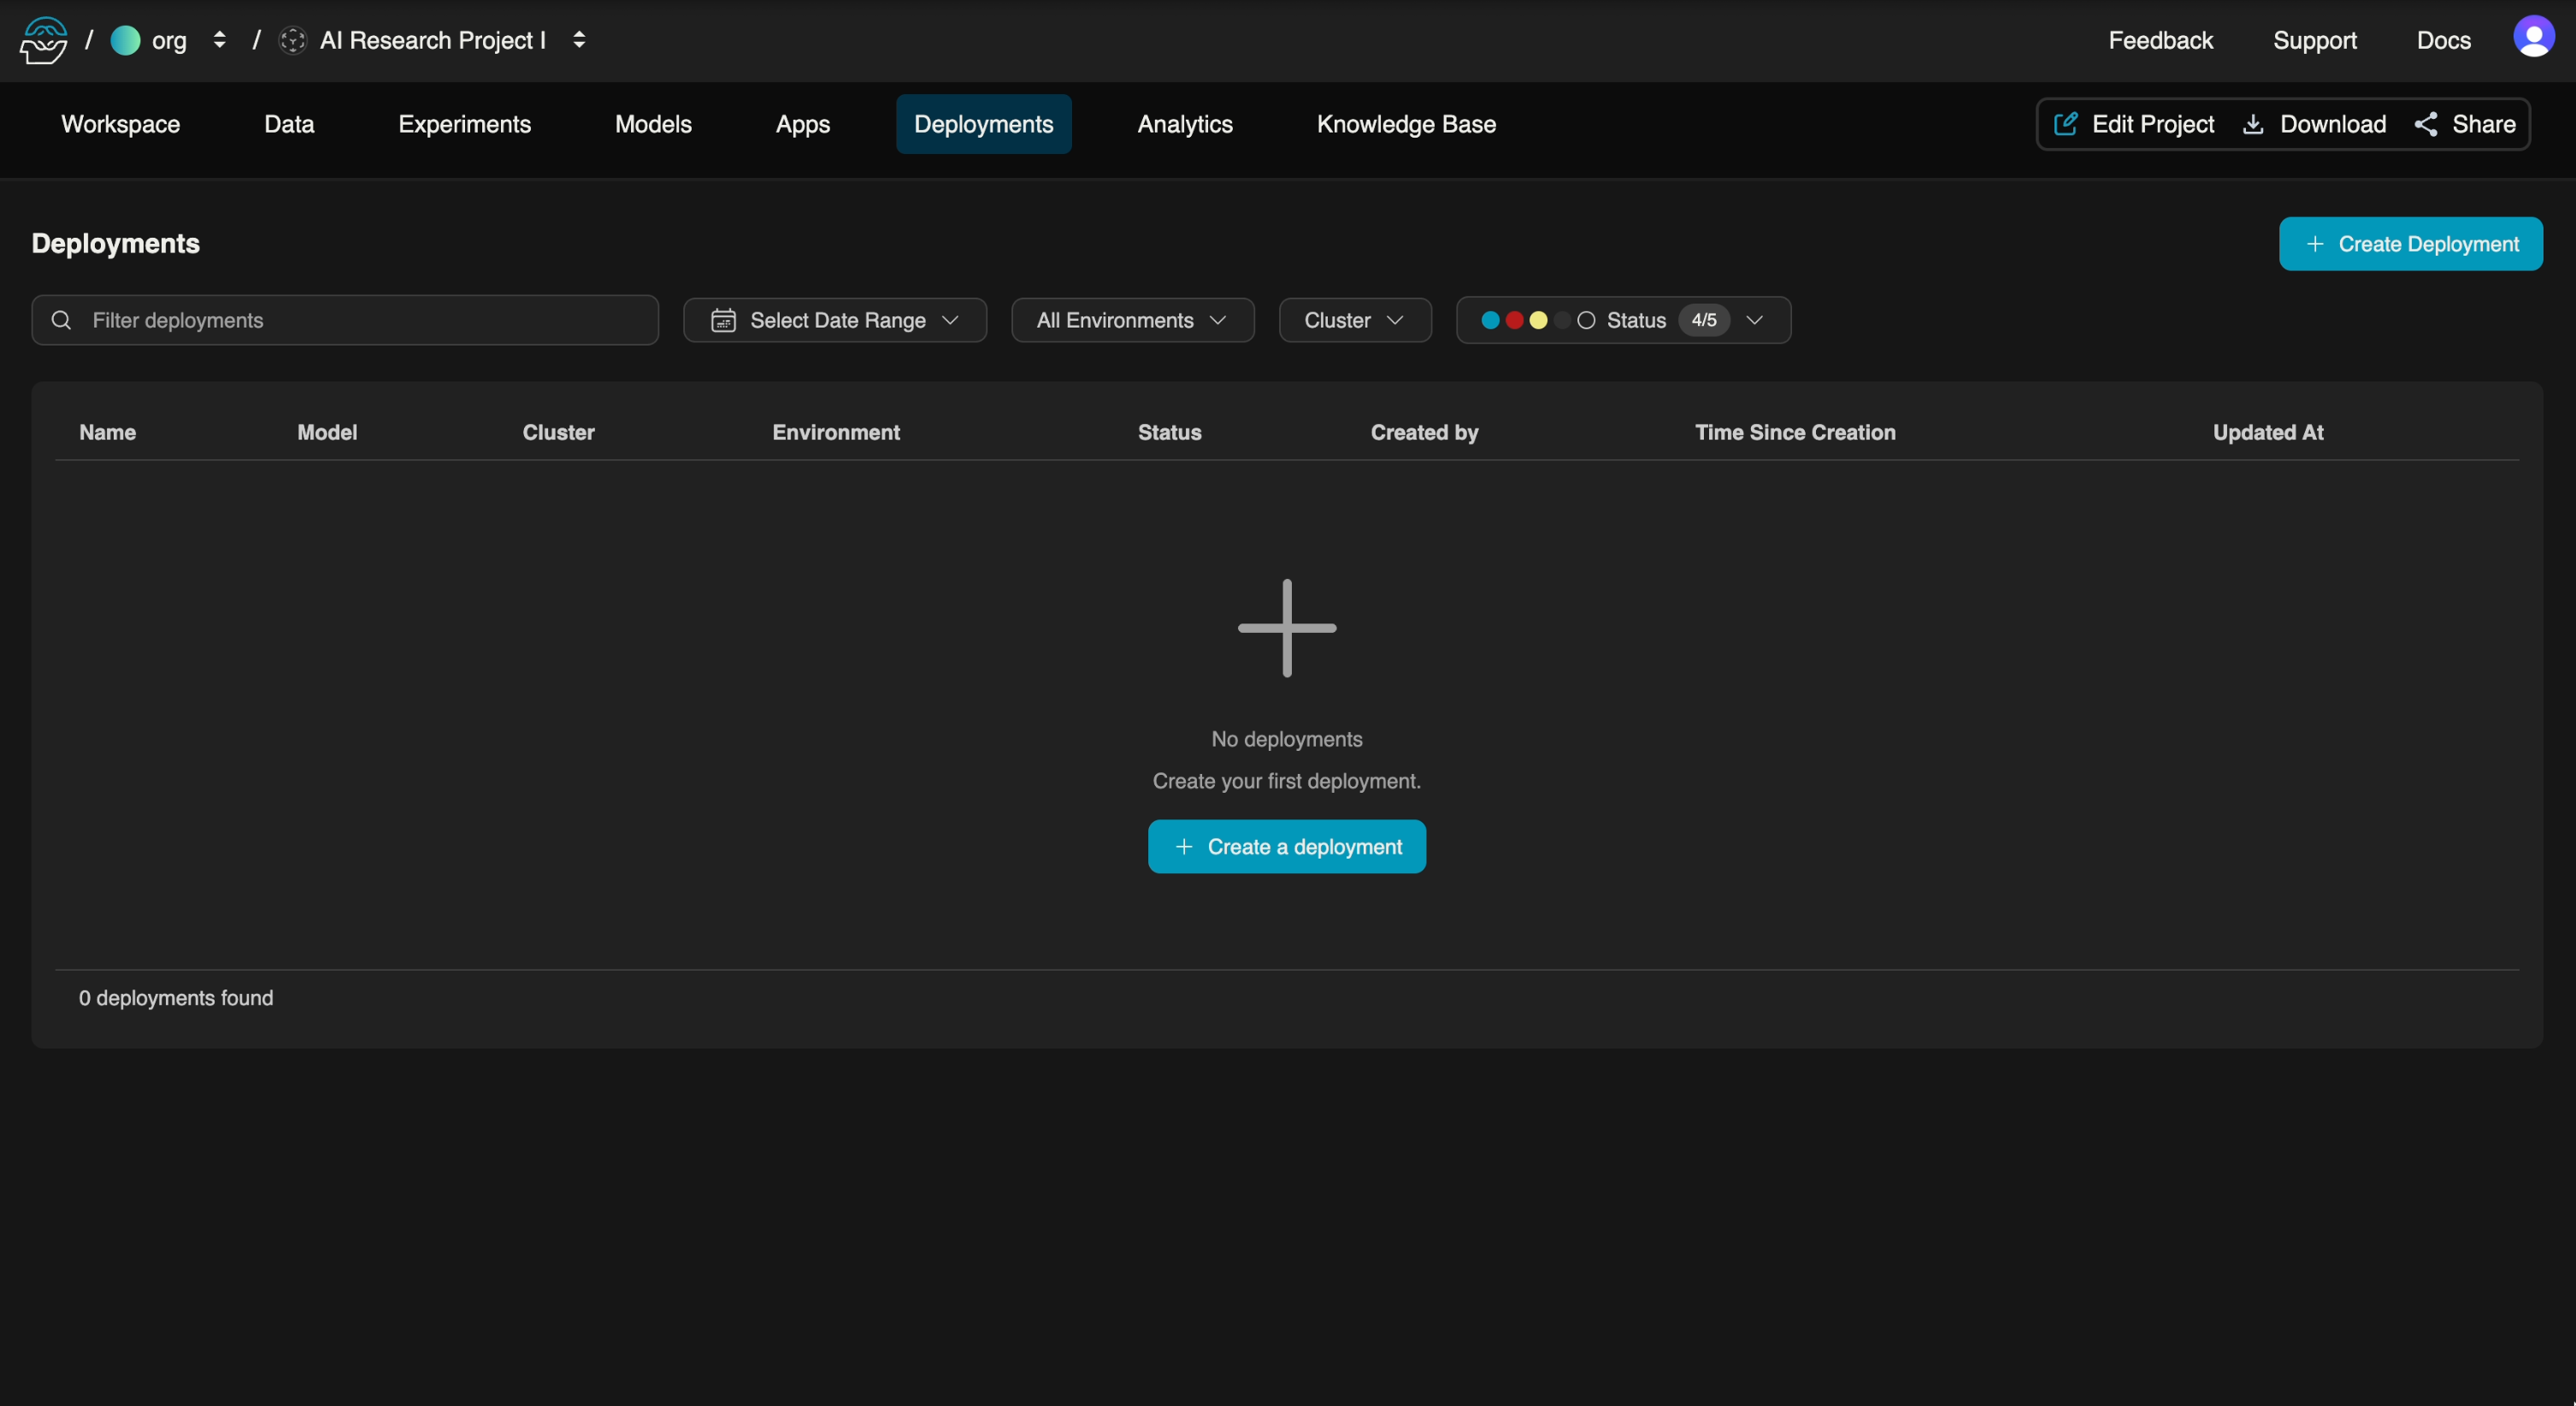Image resolution: width=2576 pixels, height=1406 pixels.
Task: Click the Download button
Action: pyautogui.click(x=2314, y=124)
